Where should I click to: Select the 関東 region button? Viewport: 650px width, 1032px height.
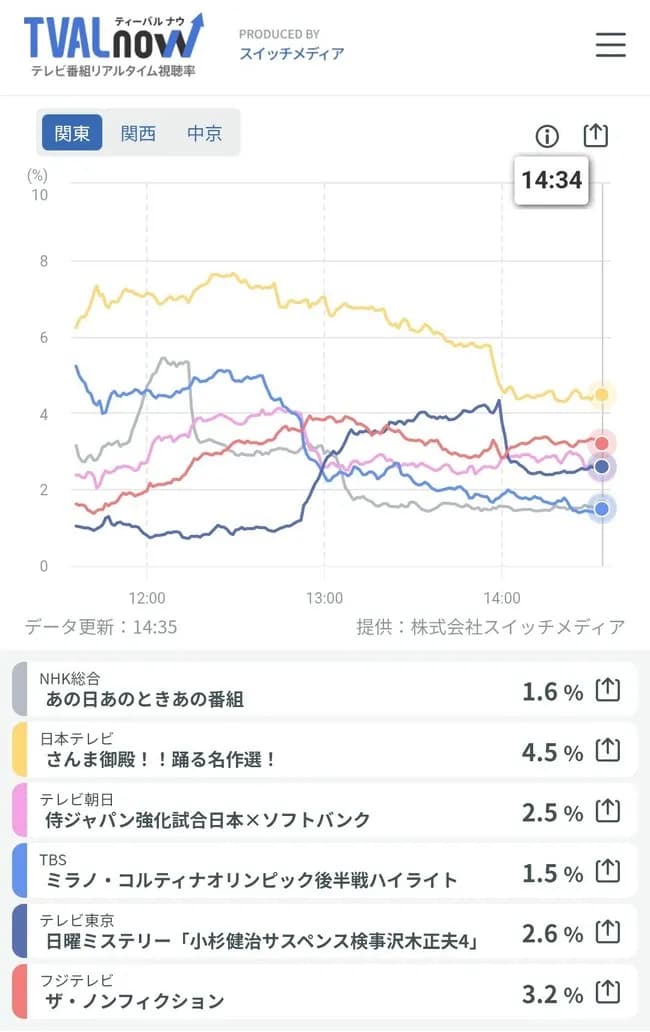(71, 132)
